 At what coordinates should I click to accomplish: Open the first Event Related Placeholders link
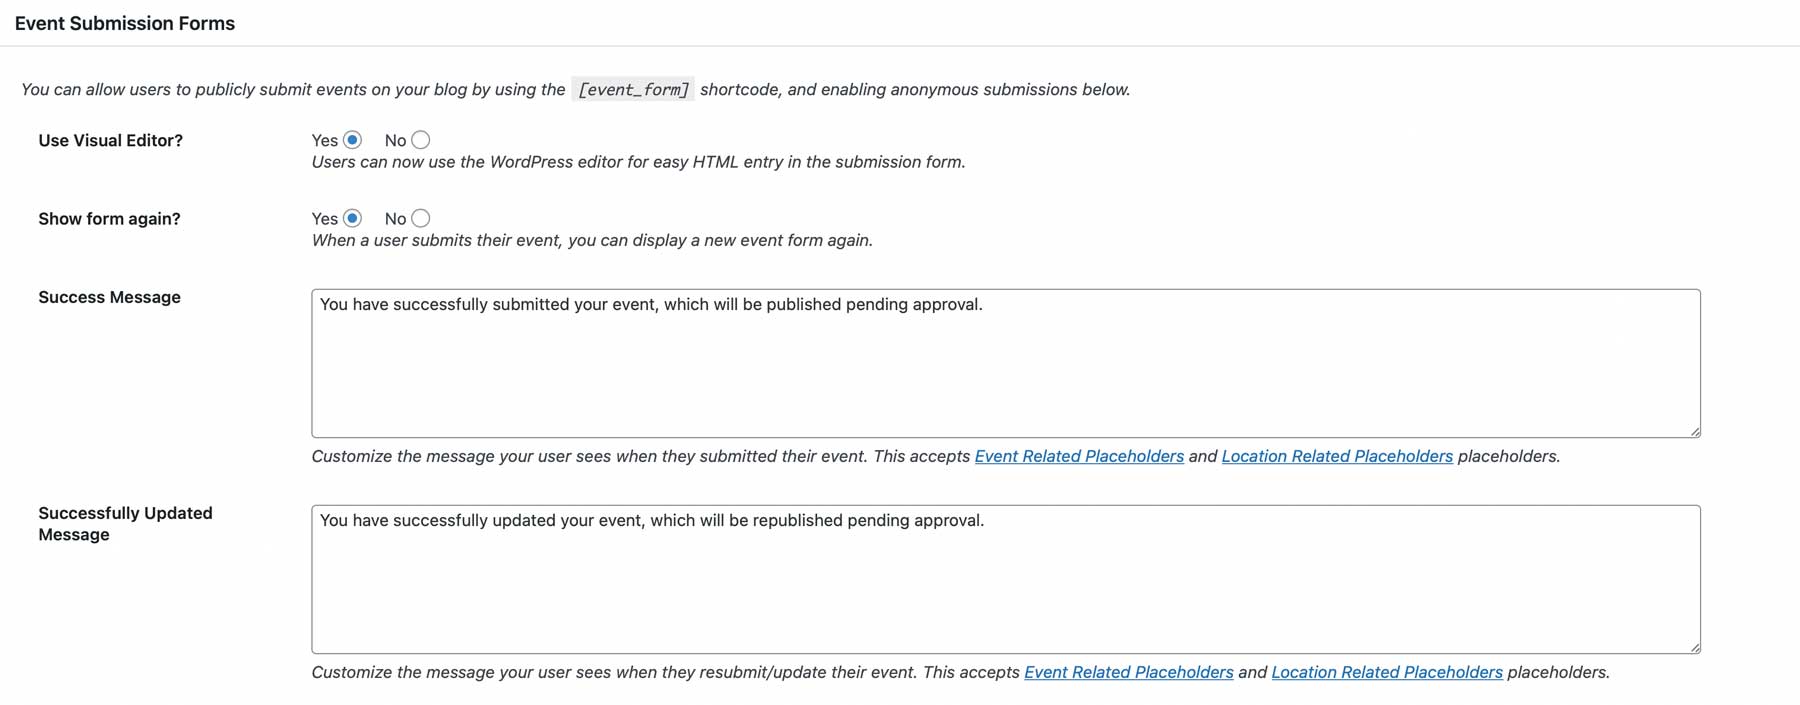click(1078, 456)
